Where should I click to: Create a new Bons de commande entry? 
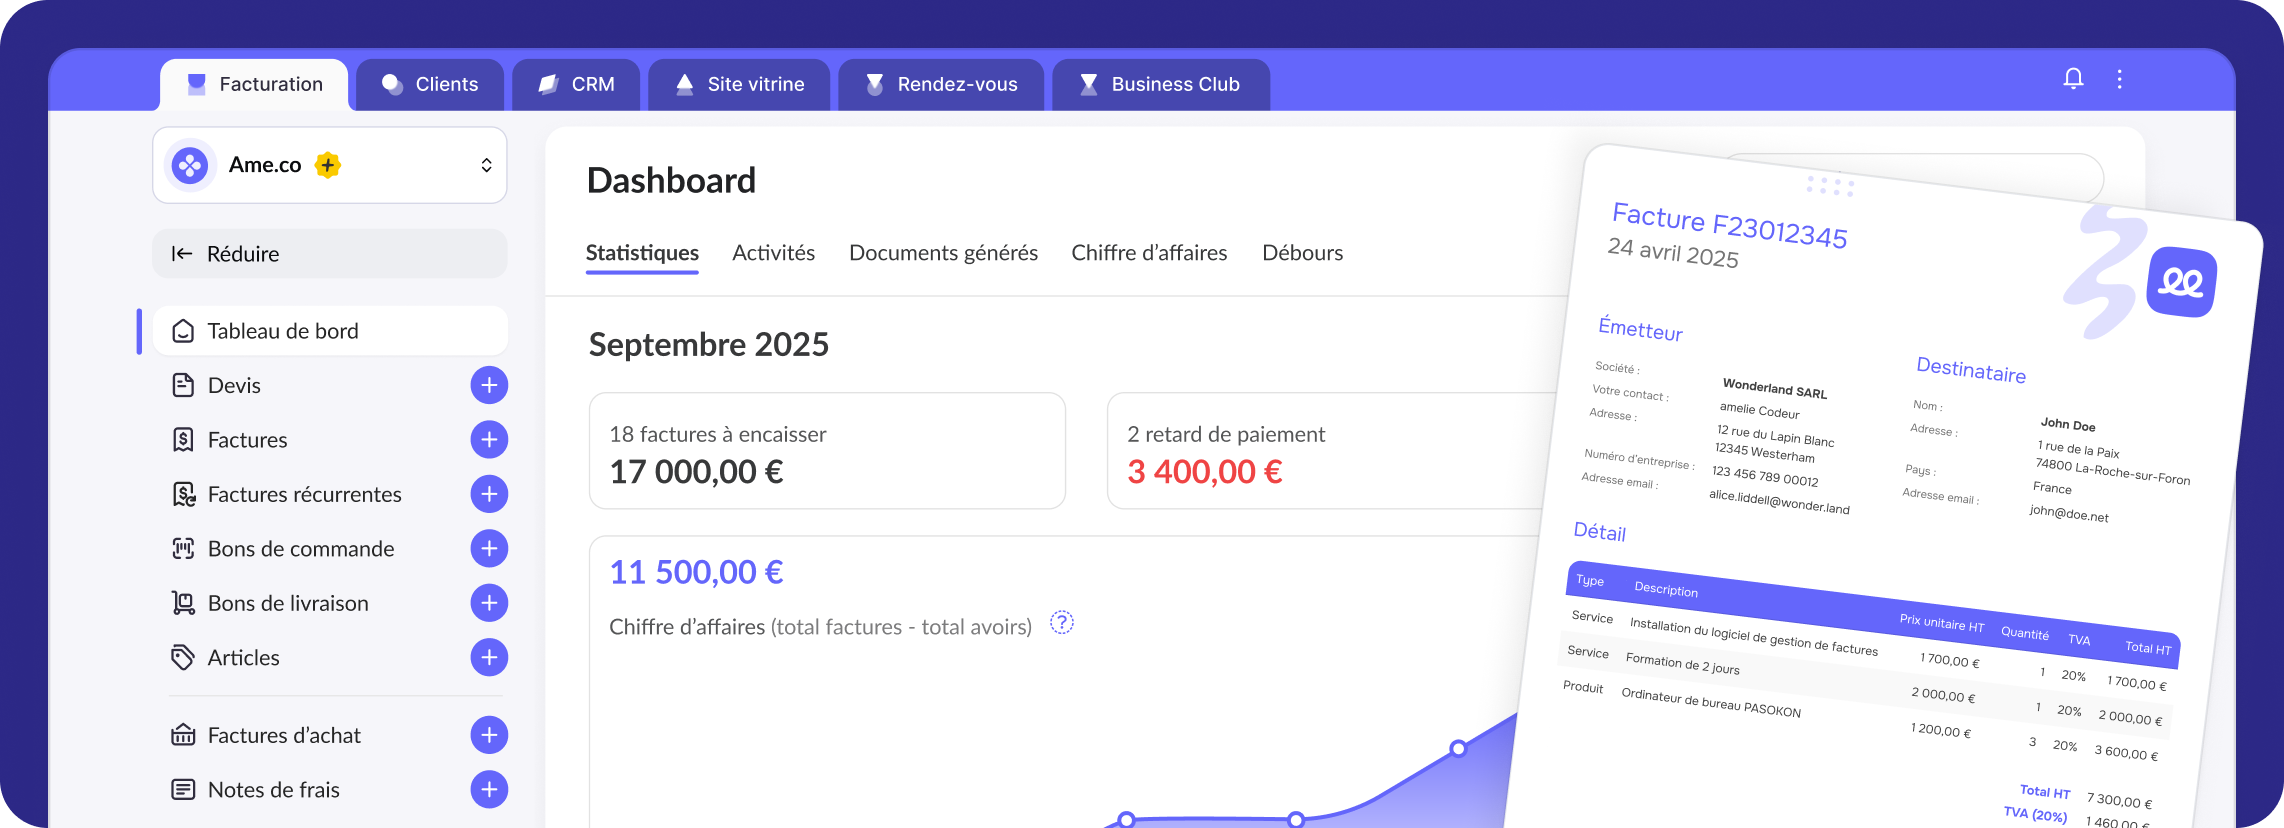pos(489,548)
